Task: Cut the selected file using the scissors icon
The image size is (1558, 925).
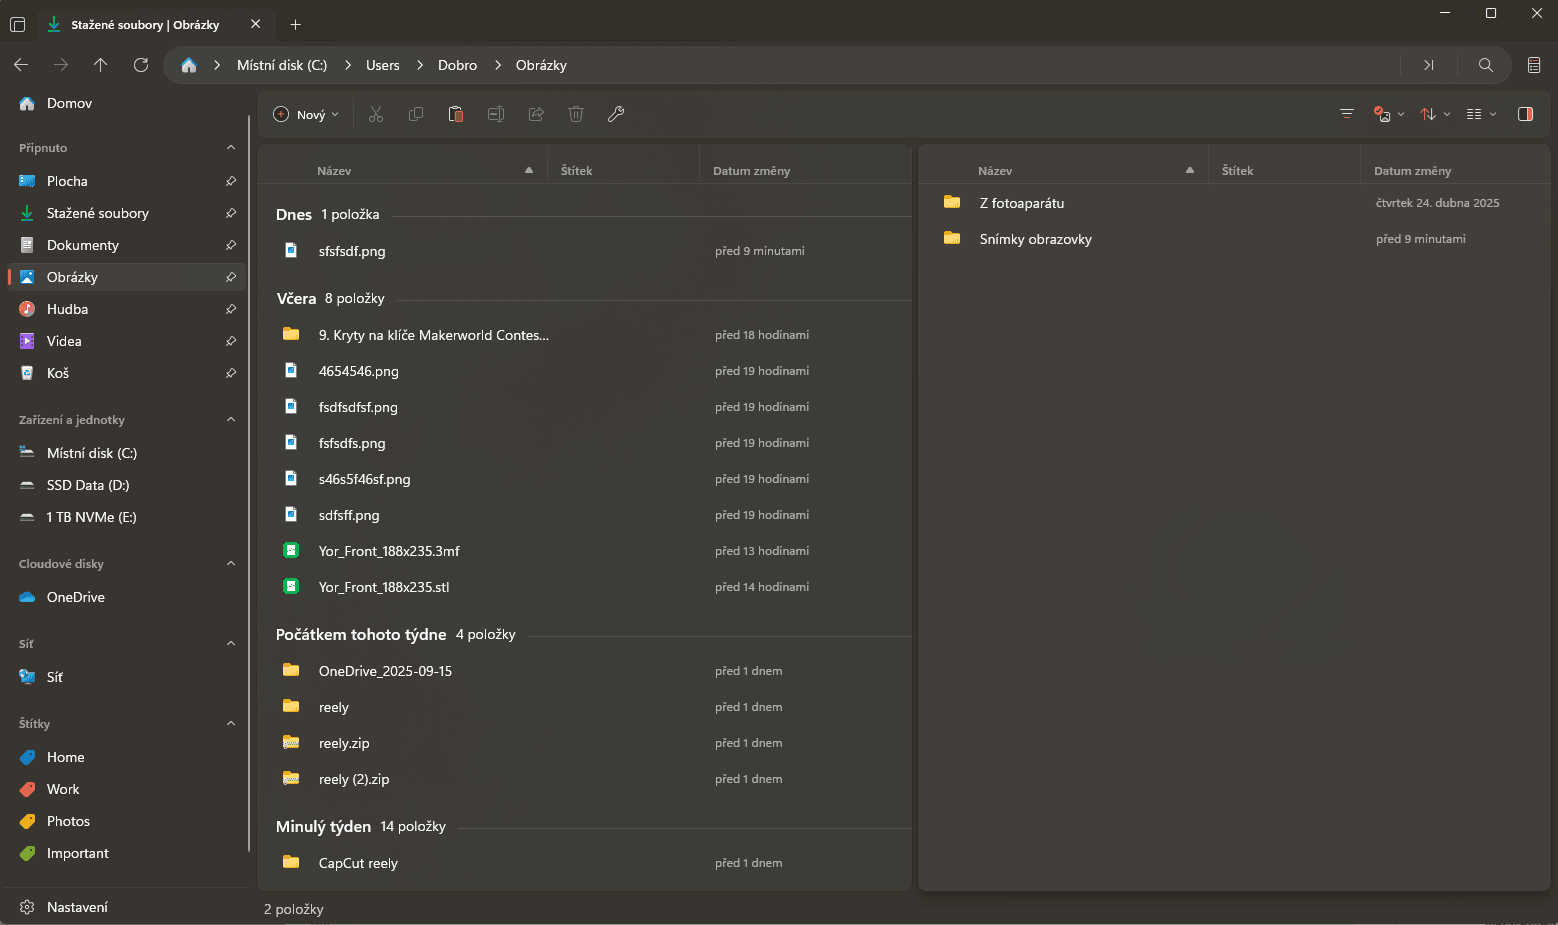Action: [376, 113]
